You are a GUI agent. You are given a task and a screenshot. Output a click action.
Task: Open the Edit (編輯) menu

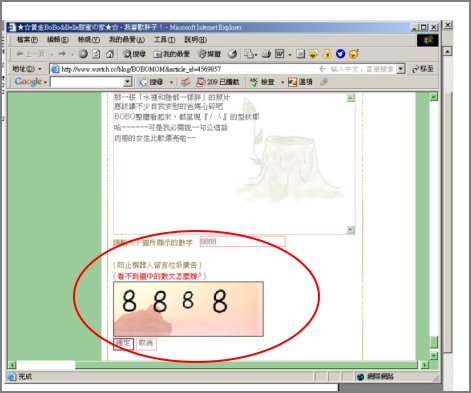click(58, 40)
